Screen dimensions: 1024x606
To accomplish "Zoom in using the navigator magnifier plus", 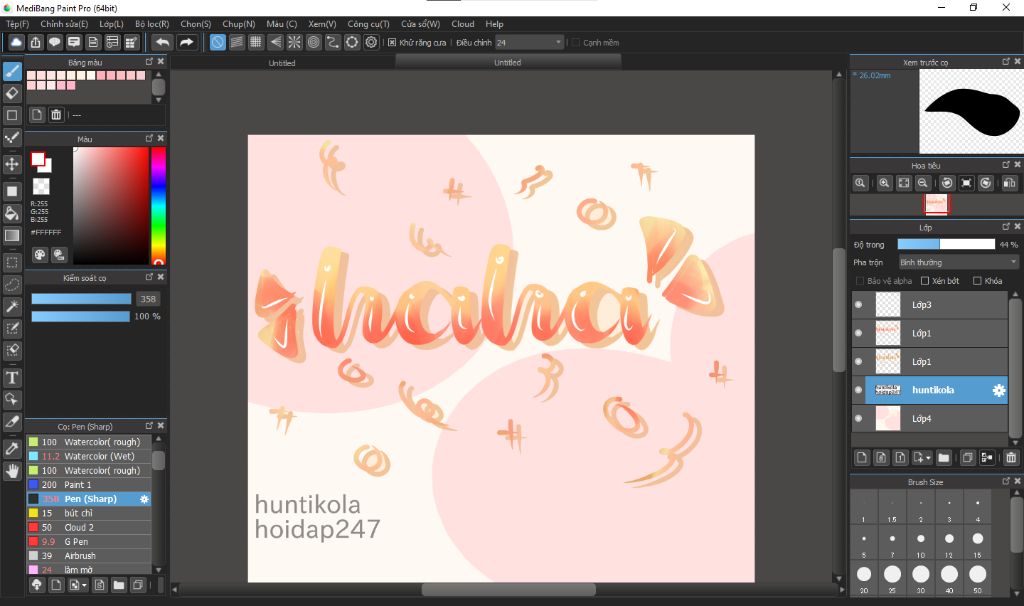I will 884,183.
